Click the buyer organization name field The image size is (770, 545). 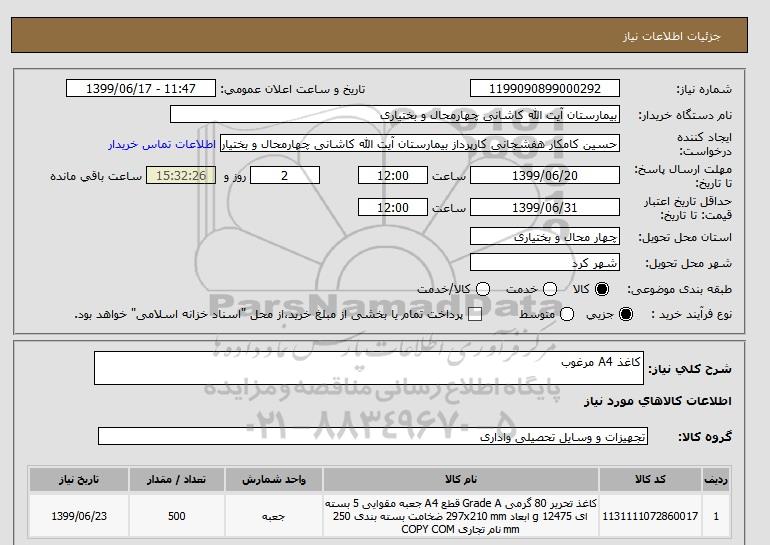[395, 114]
